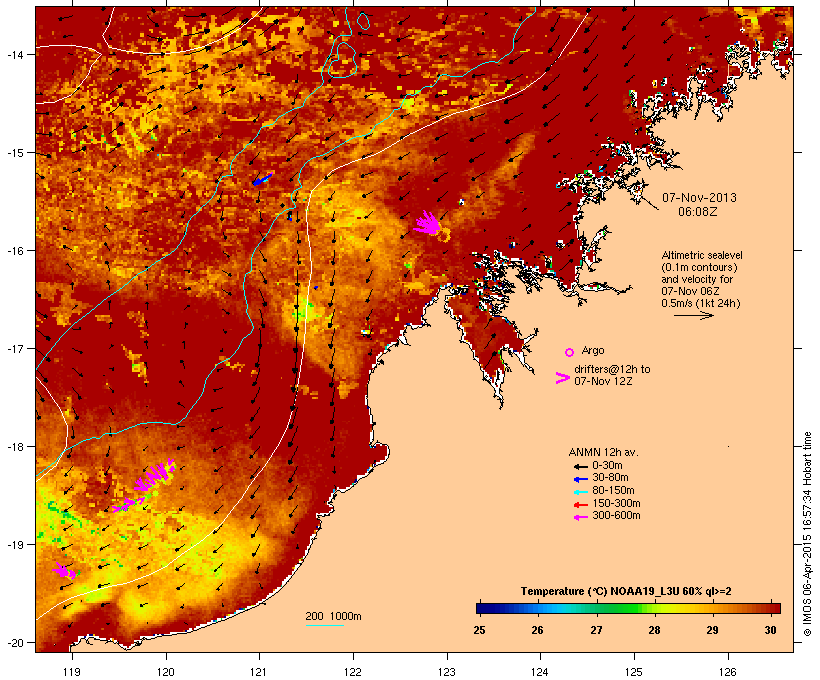Click the latitude axis label -20
The width and height of the screenshot is (820, 680).
14,643
